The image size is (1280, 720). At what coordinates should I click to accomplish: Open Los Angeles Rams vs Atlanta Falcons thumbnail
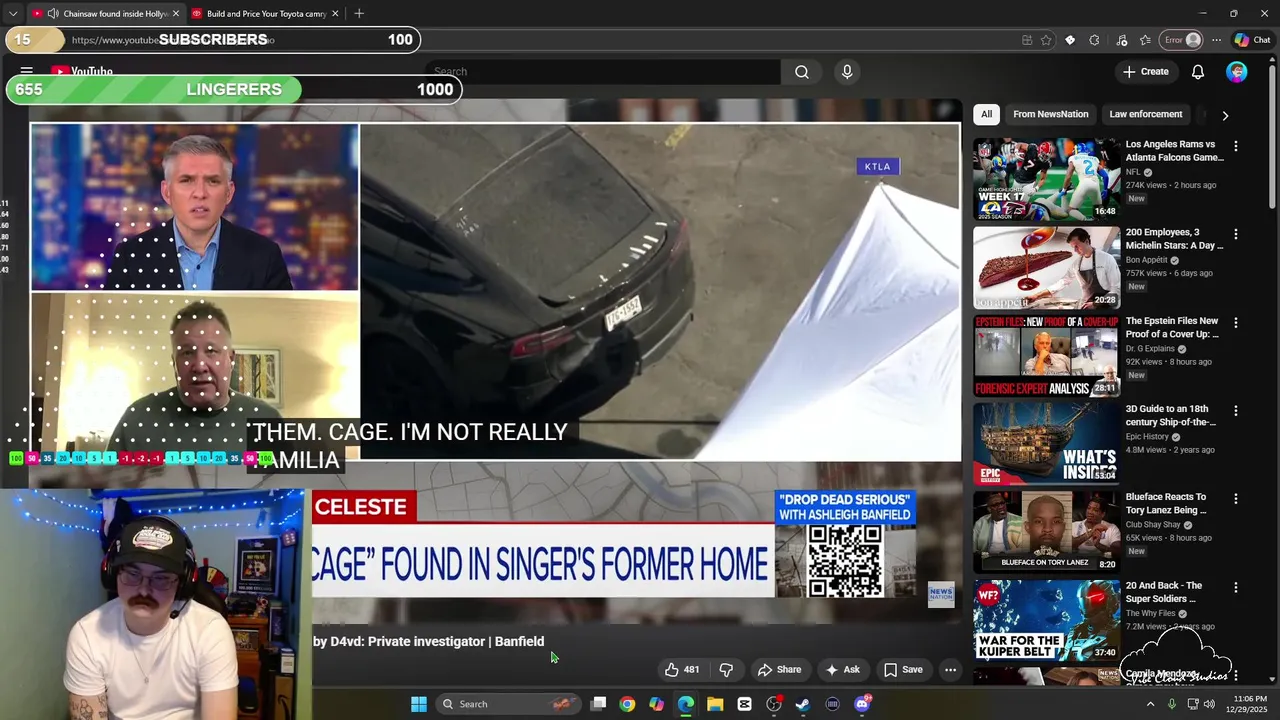point(1047,179)
